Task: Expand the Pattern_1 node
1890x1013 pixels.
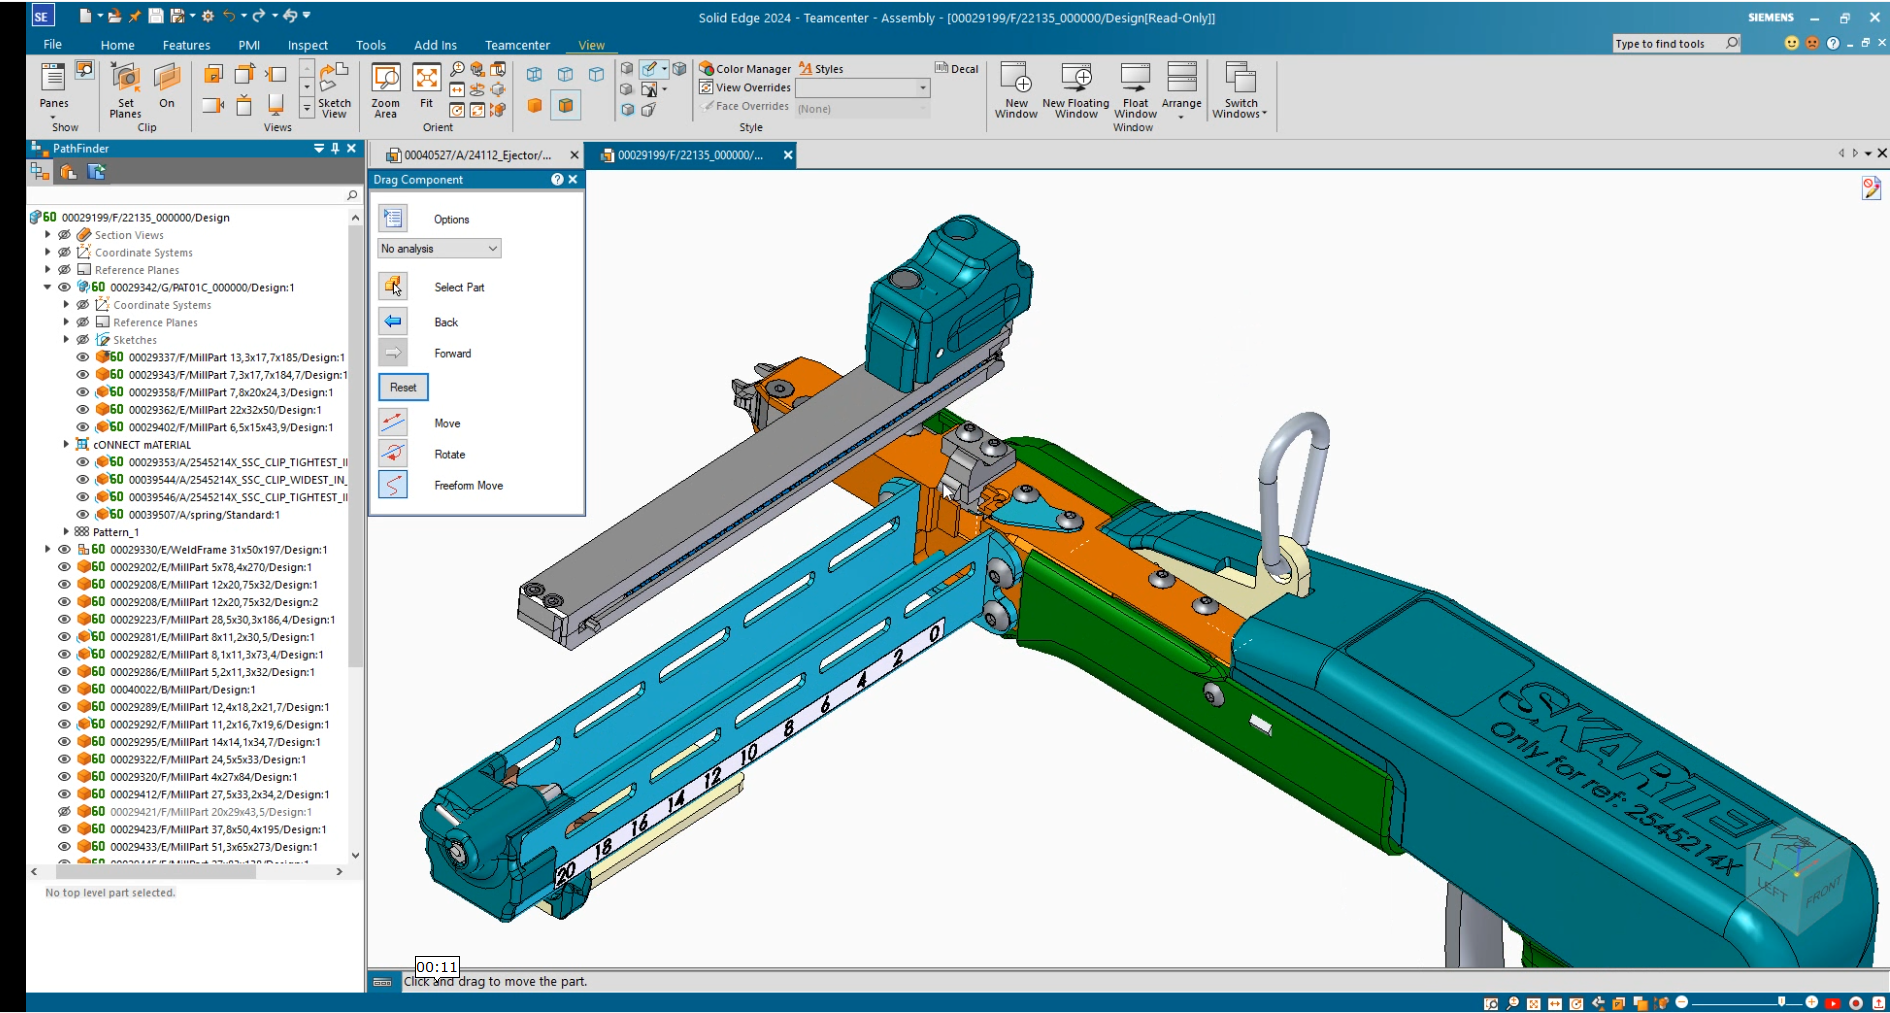Action: click(x=66, y=532)
